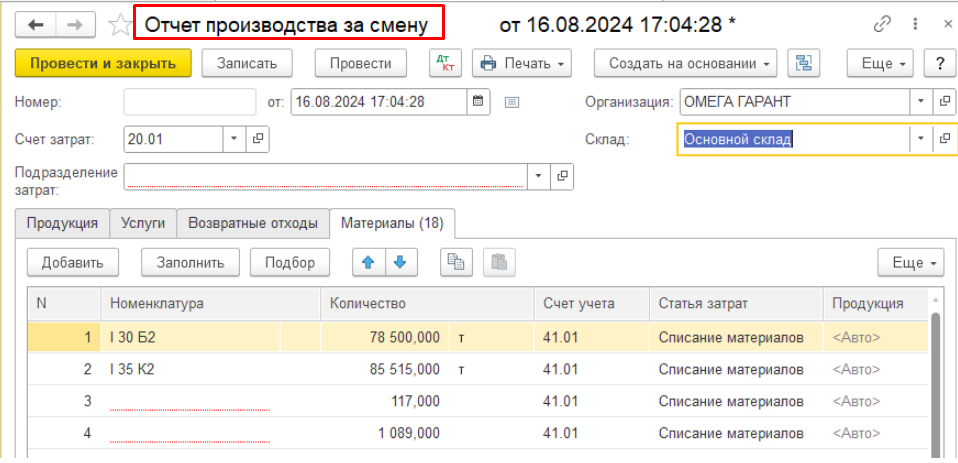
Task: Copy rows with the copy icon
Action: [x=456, y=263]
